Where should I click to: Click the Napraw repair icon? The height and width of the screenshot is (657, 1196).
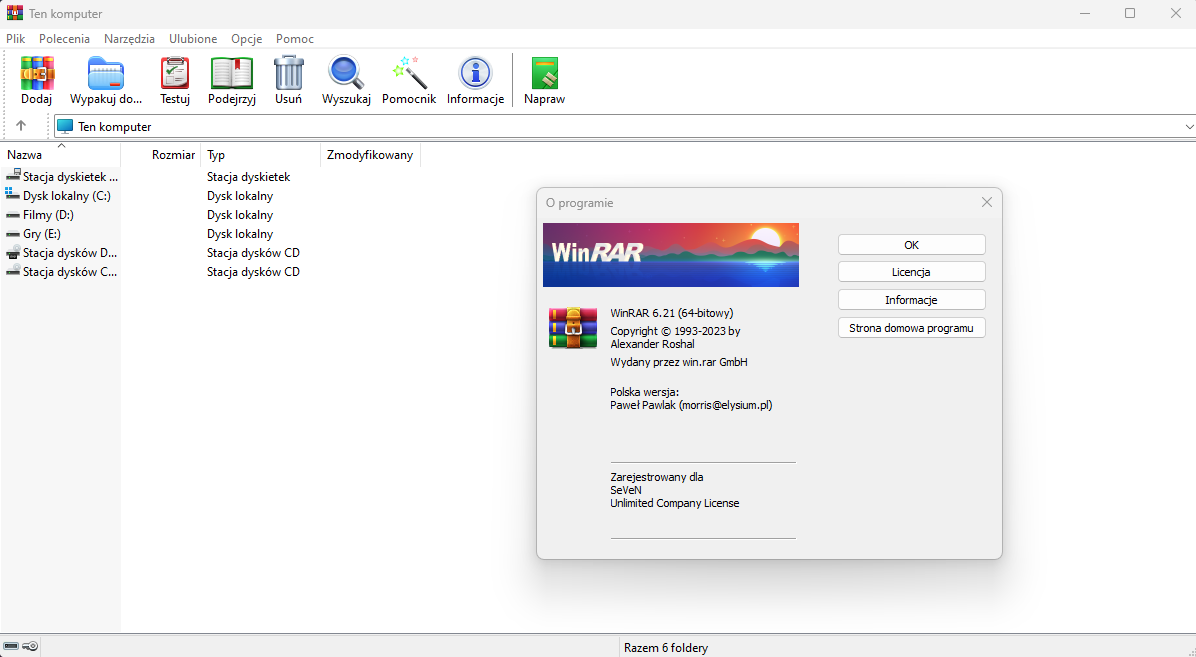[545, 73]
